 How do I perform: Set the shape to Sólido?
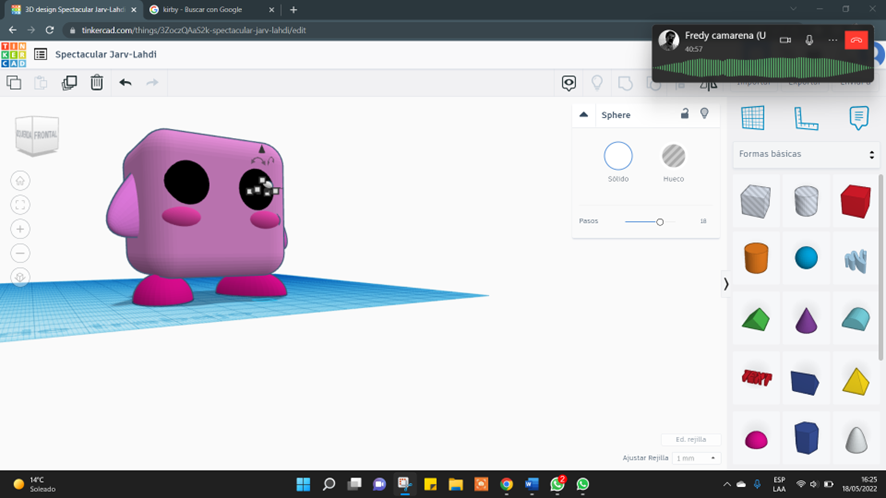[618, 156]
